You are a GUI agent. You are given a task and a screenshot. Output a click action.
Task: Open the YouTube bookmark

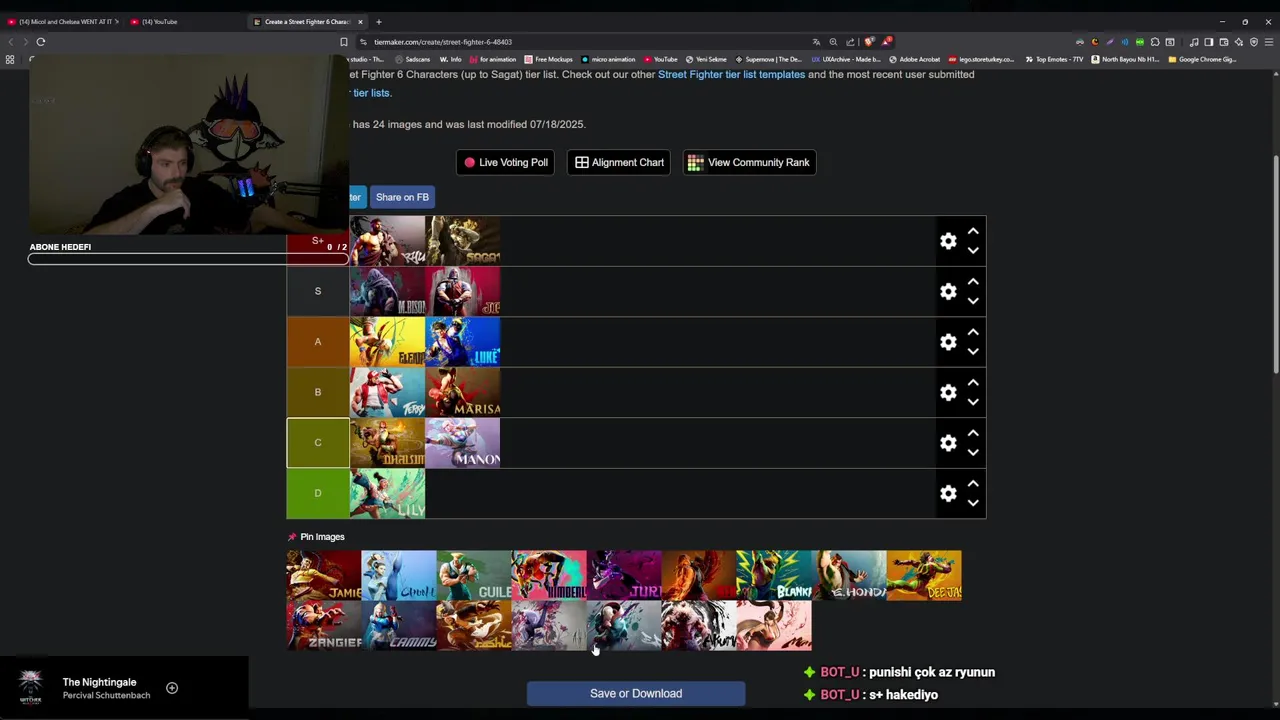pyautogui.click(x=661, y=59)
